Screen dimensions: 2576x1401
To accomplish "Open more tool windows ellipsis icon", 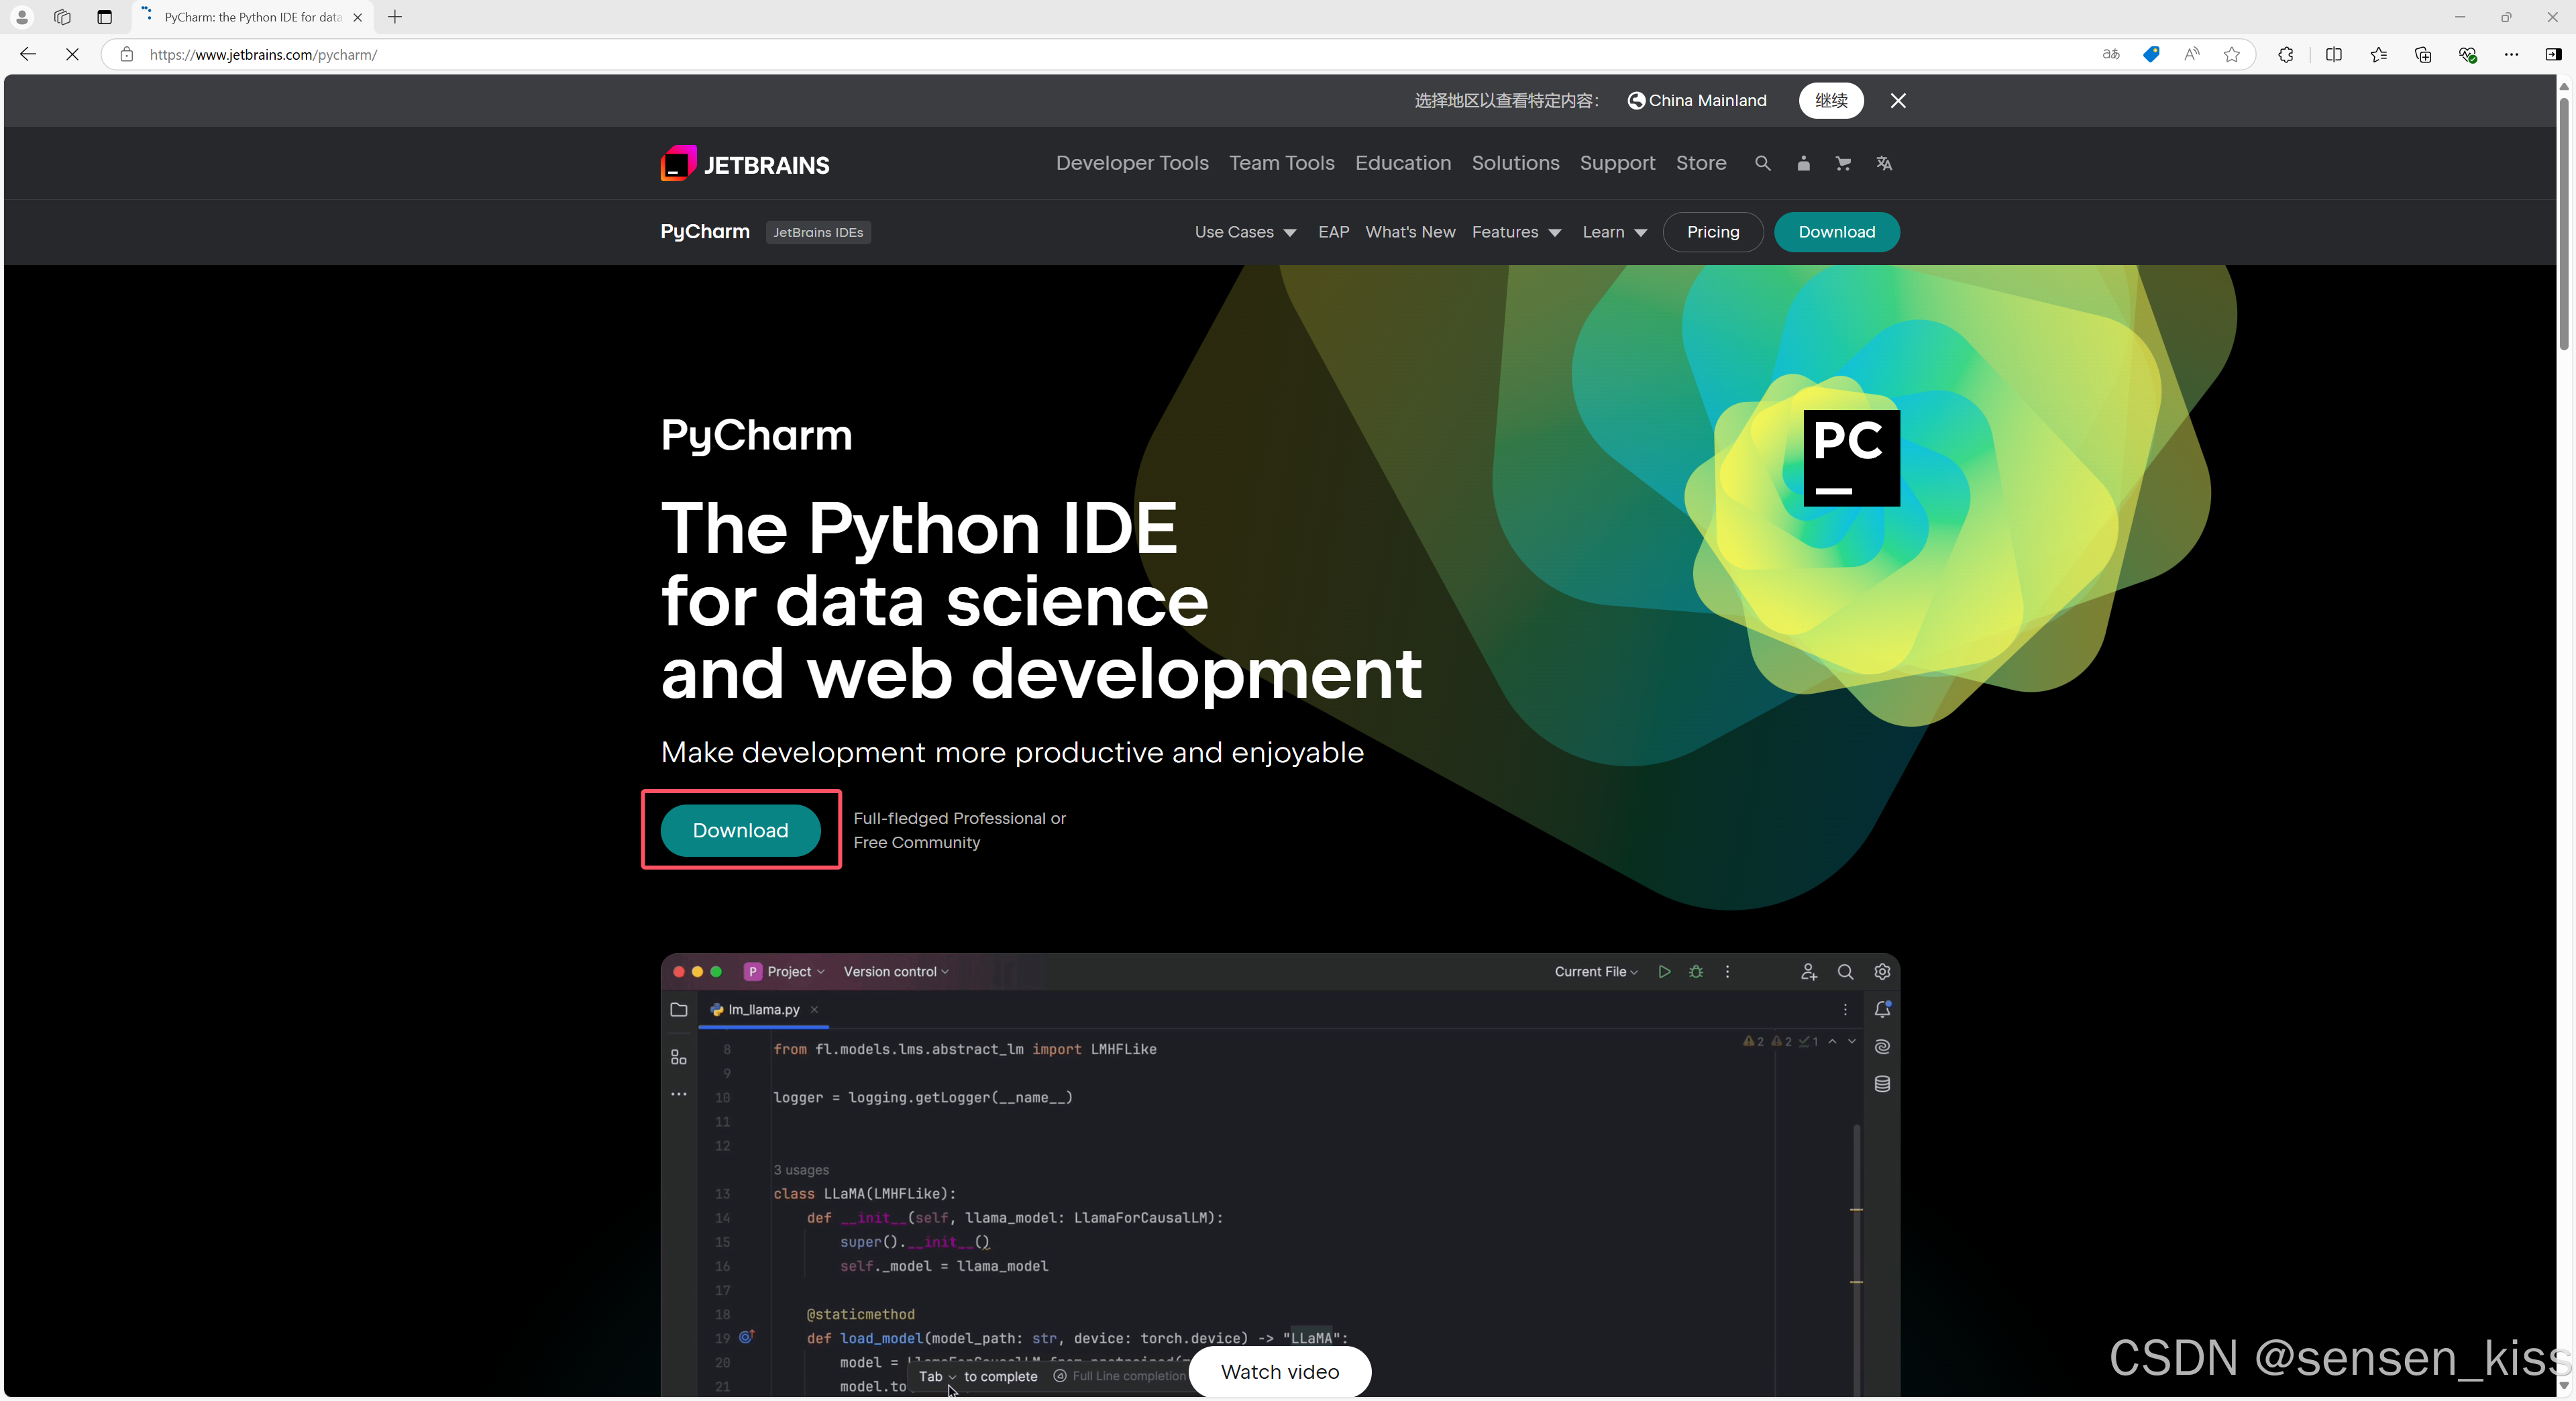I will (679, 1094).
